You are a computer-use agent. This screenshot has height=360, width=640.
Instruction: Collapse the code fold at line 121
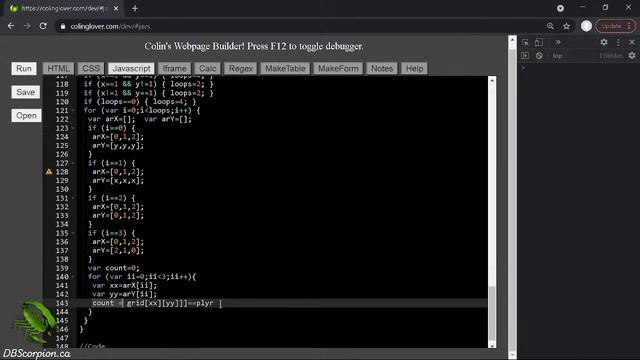[x=73, y=111]
